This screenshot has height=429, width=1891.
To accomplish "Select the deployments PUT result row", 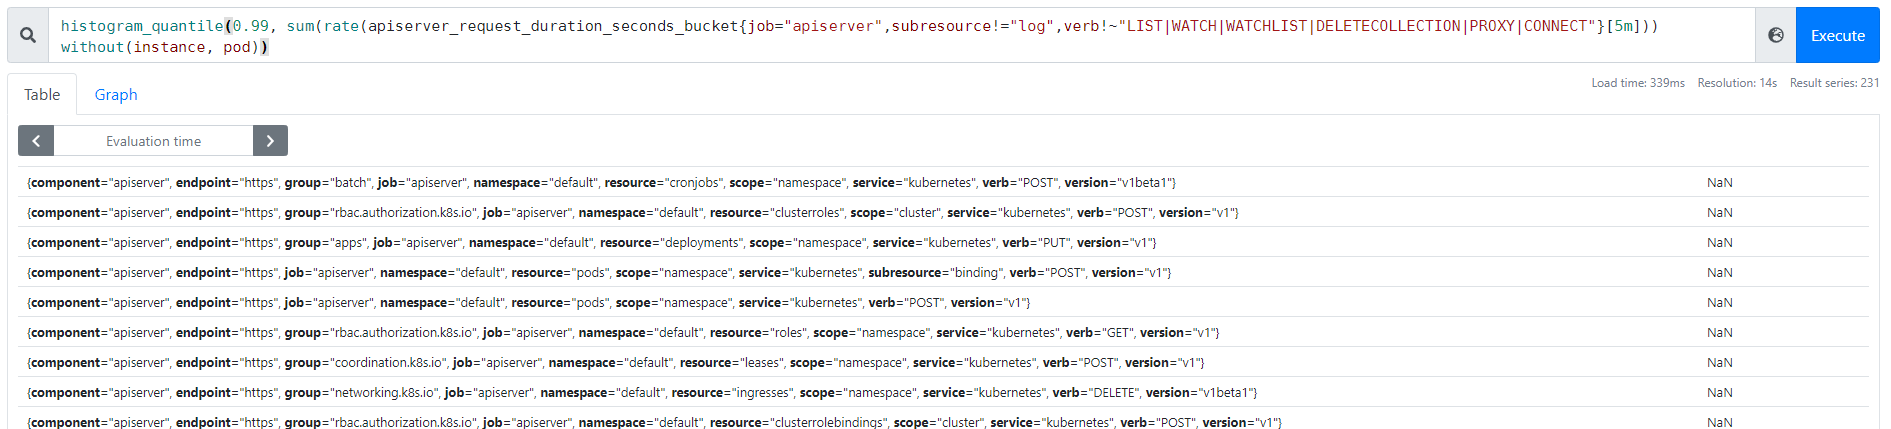I will pos(591,243).
